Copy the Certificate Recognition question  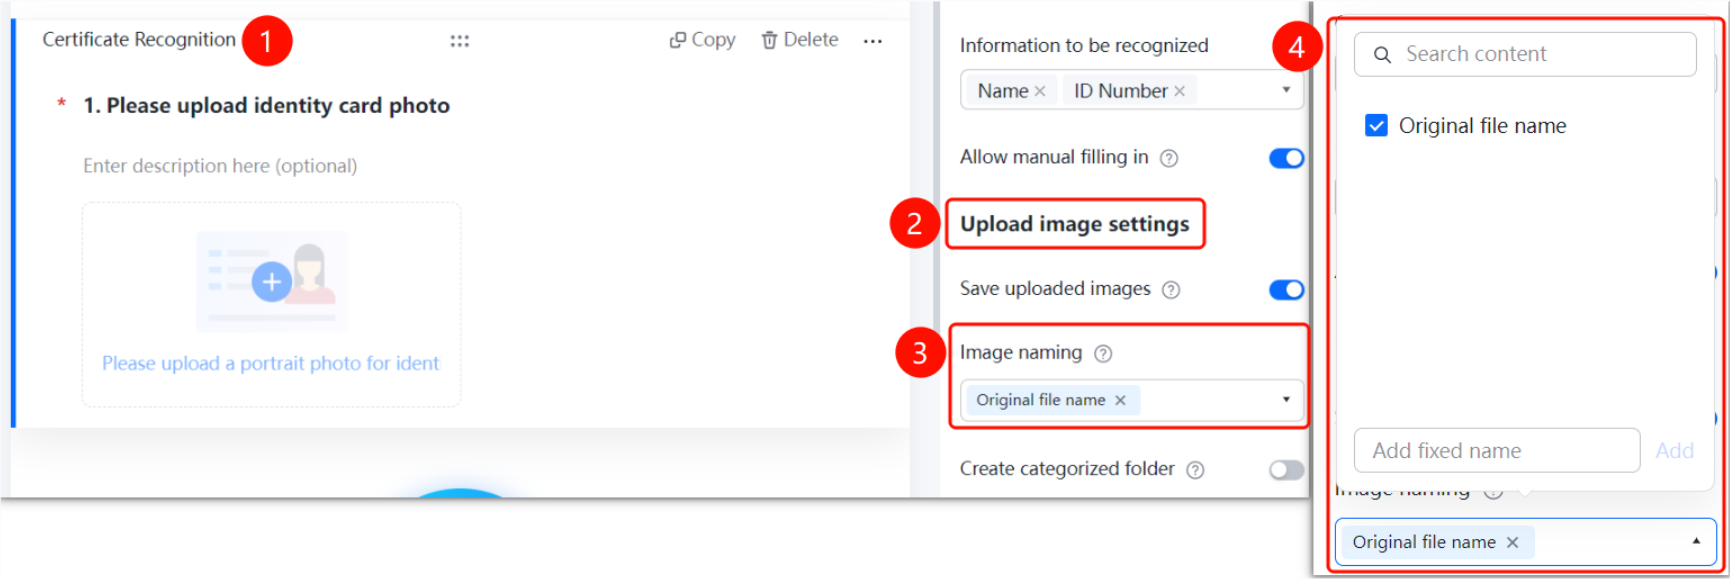coord(702,40)
